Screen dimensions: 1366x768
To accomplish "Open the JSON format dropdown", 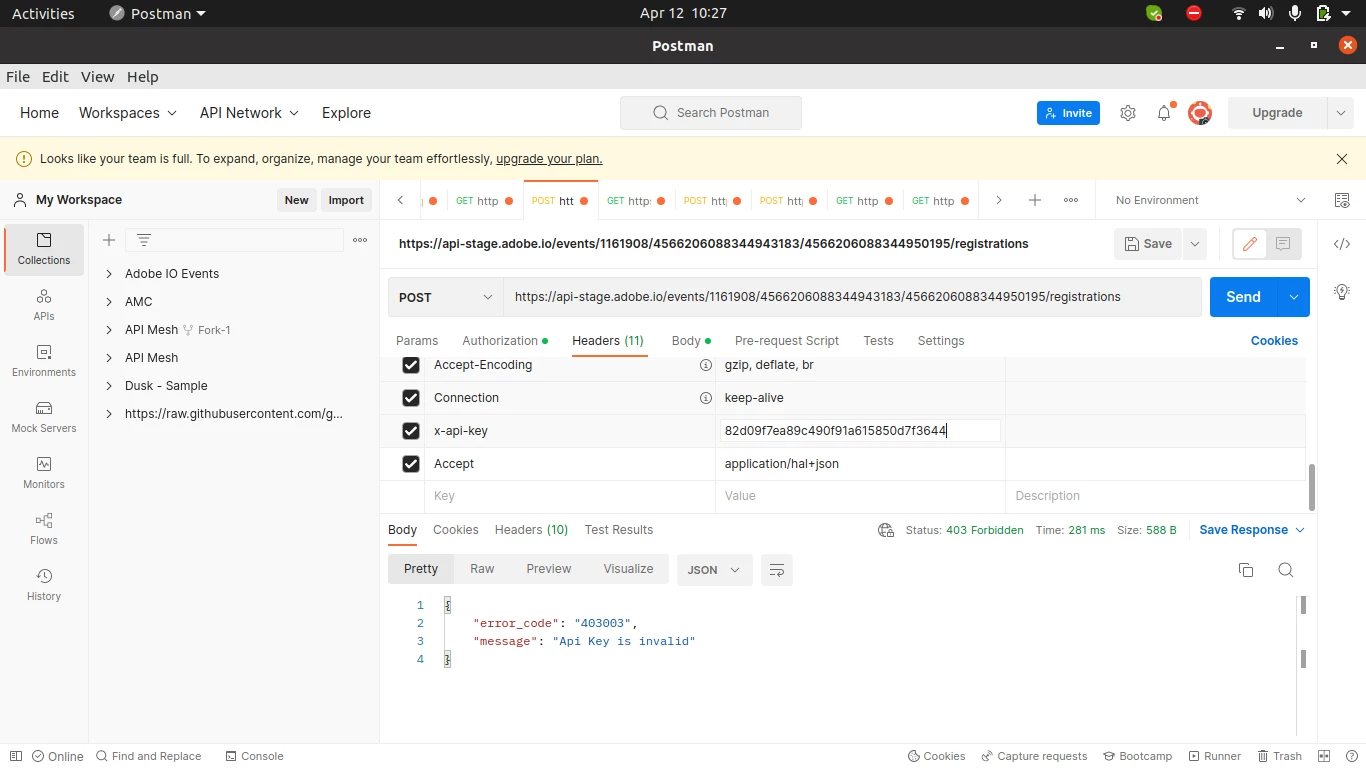I will 715,570.
